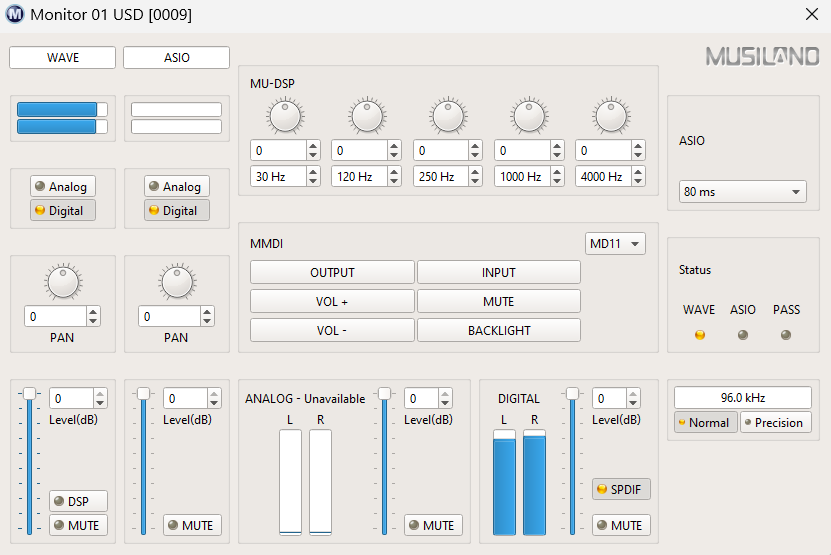Image resolution: width=831 pixels, height=555 pixels.
Task: Select Precision clock mode
Action: tap(775, 422)
